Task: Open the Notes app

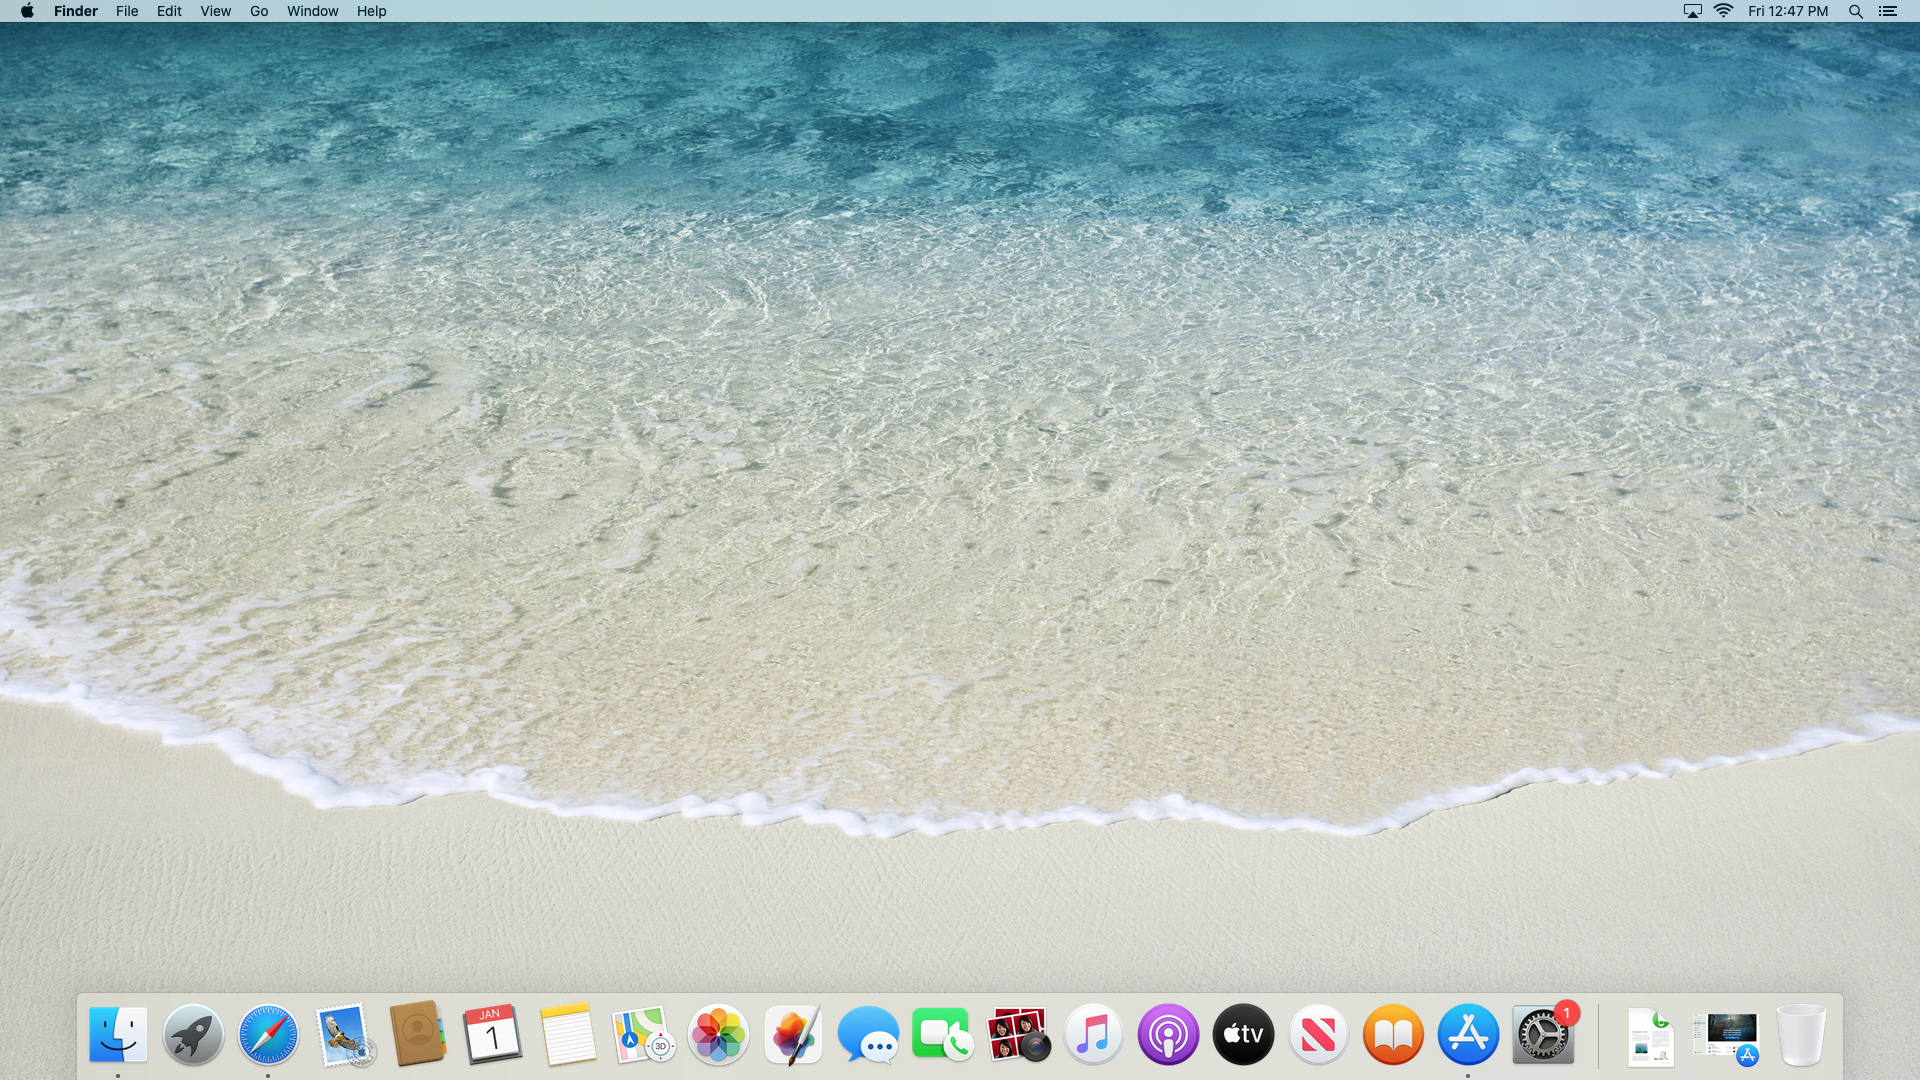Action: coord(568,1034)
